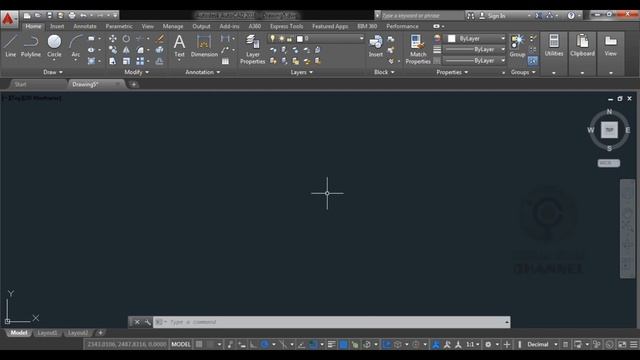This screenshot has height=360, width=640.
Task: Open the AutoCAD application menu logo
Action: pyautogui.click(x=9, y=19)
